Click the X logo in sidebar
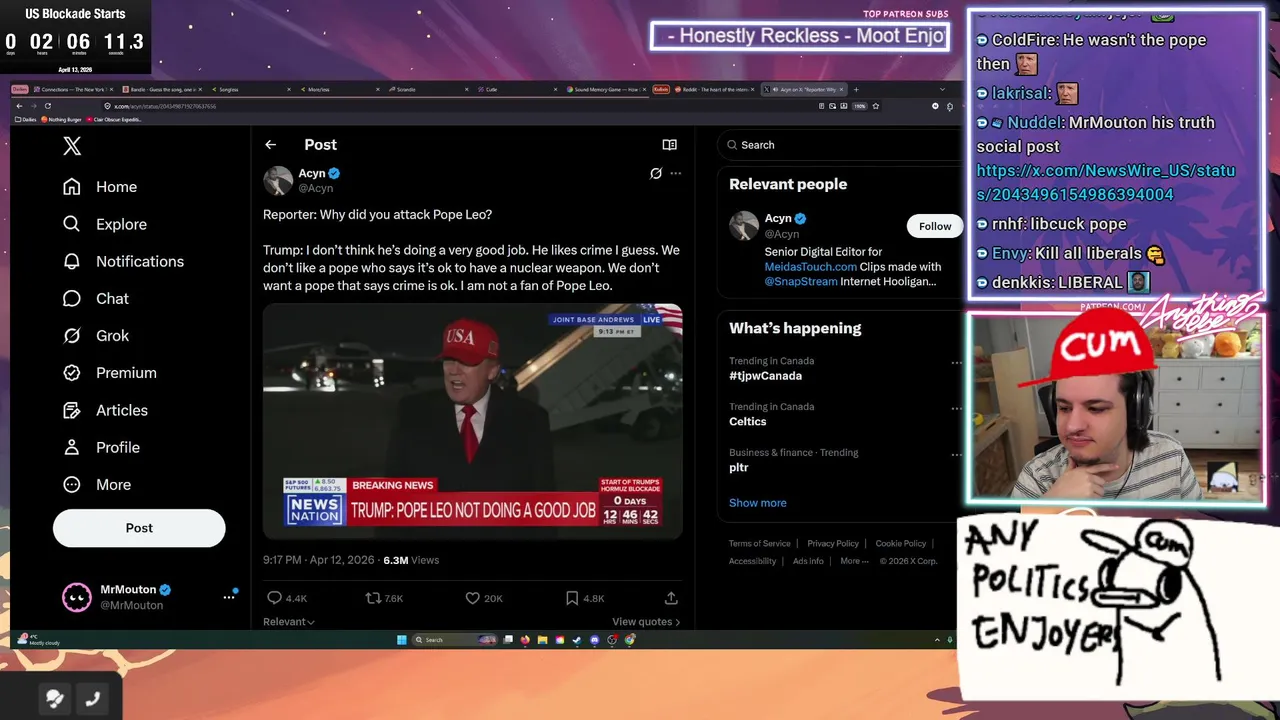This screenshot has height=720, width=1280. click(x=72, y=146)
